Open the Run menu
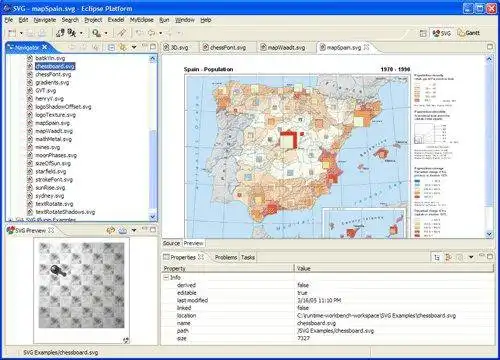Image resolution: width=500 pixels, height=360 pixels. click(x=164, y=20)
